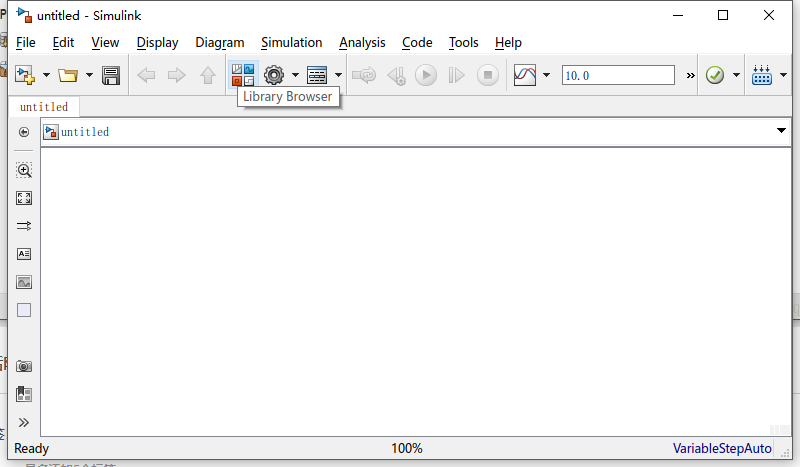This screenshot has width=800, height=467.
Task: Click the Up to Parent arrow
Action: pos(208,76)
